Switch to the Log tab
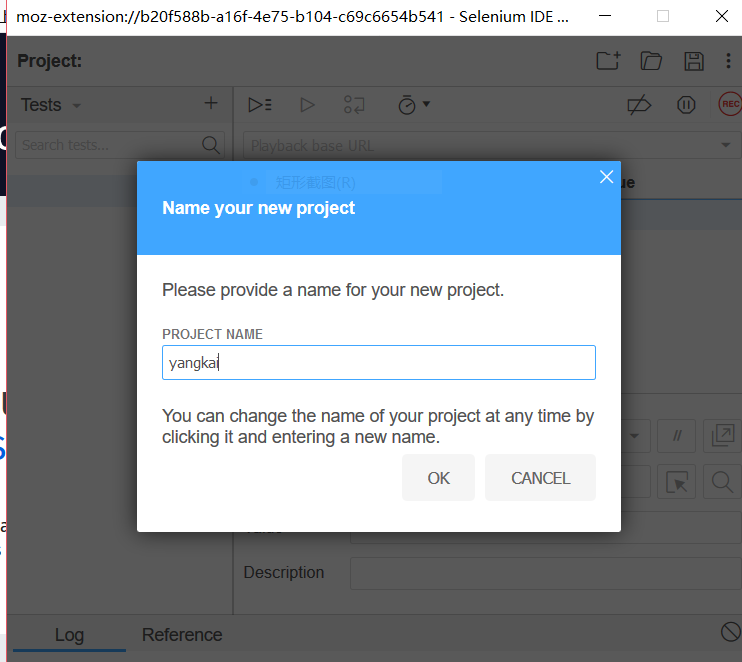 pyautogui.click(x=69, y=635)
